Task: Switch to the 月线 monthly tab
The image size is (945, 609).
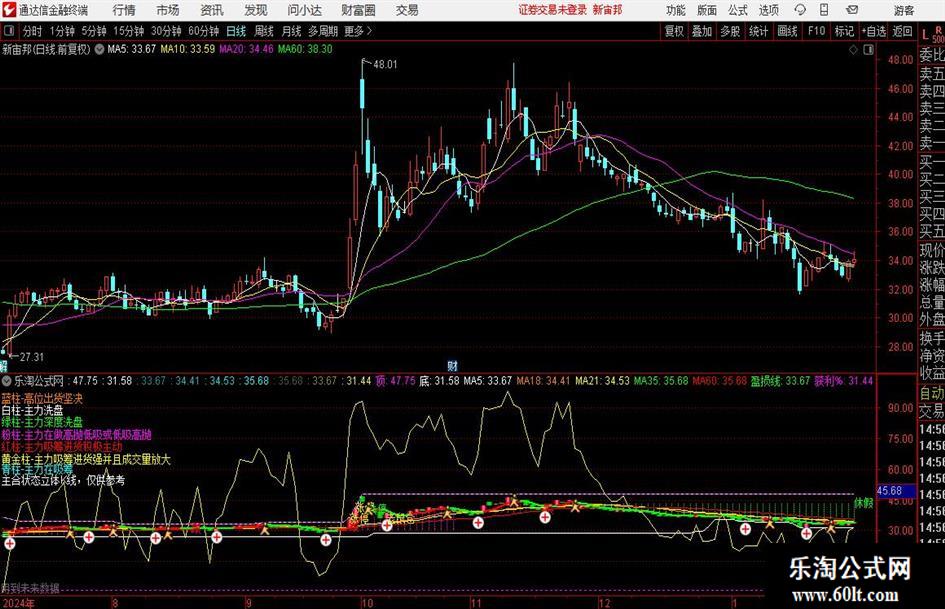Action: pyautogui.click(x=291, y=31)
